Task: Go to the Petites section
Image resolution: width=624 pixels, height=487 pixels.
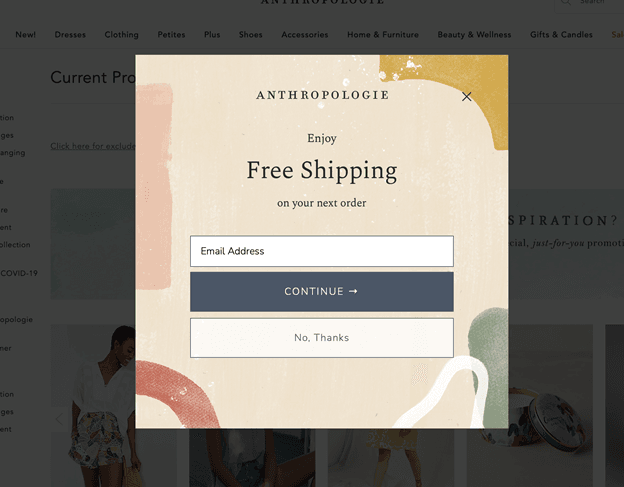Action: point(171,35)
